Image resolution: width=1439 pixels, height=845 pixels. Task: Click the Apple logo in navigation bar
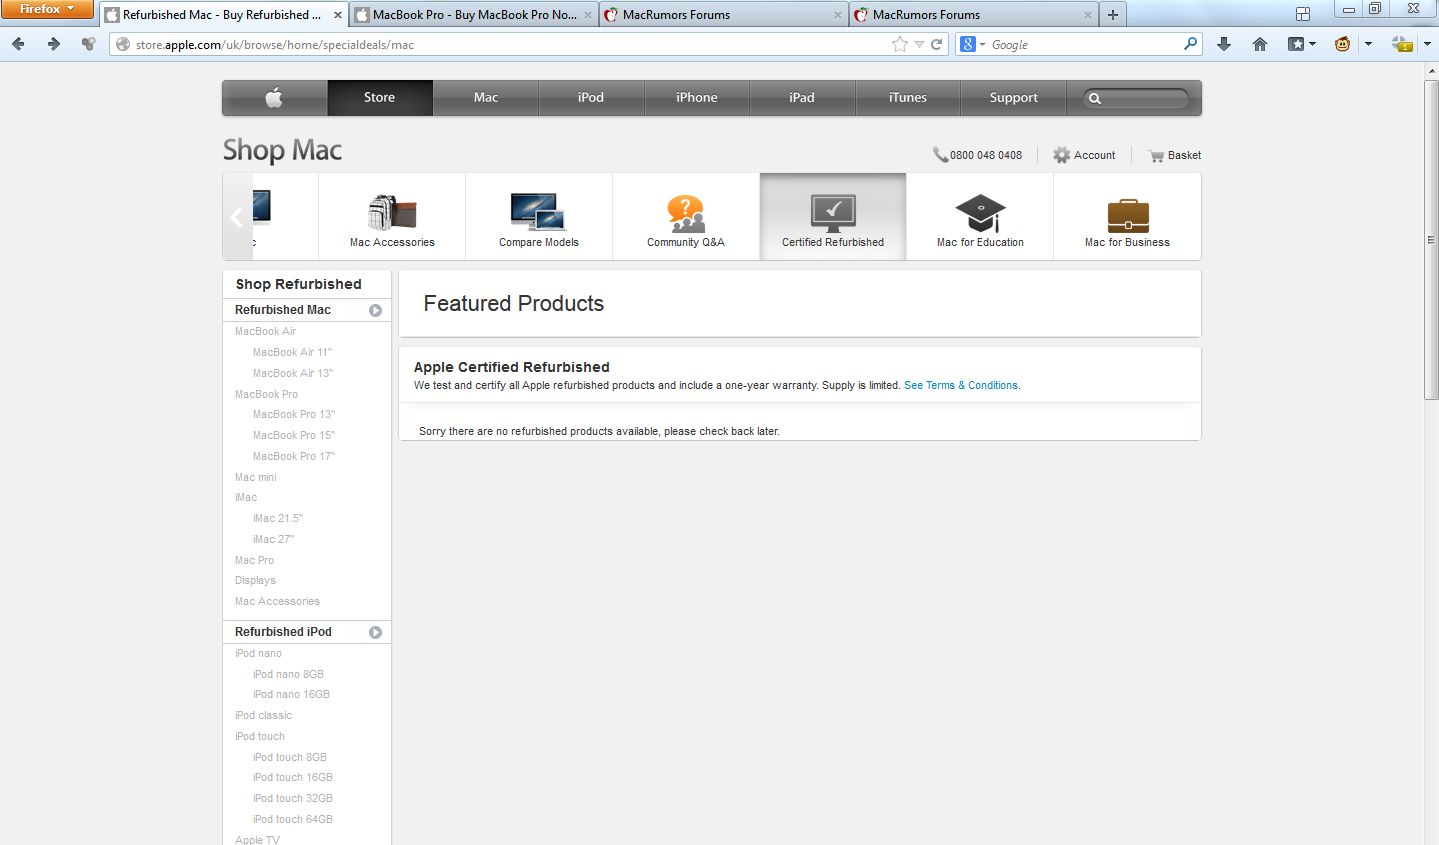point(274,97)
